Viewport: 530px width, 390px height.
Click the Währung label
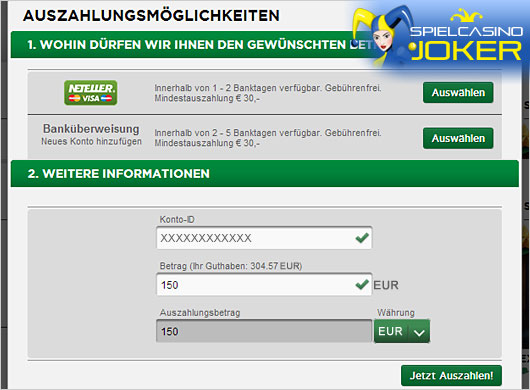point(396,313)
